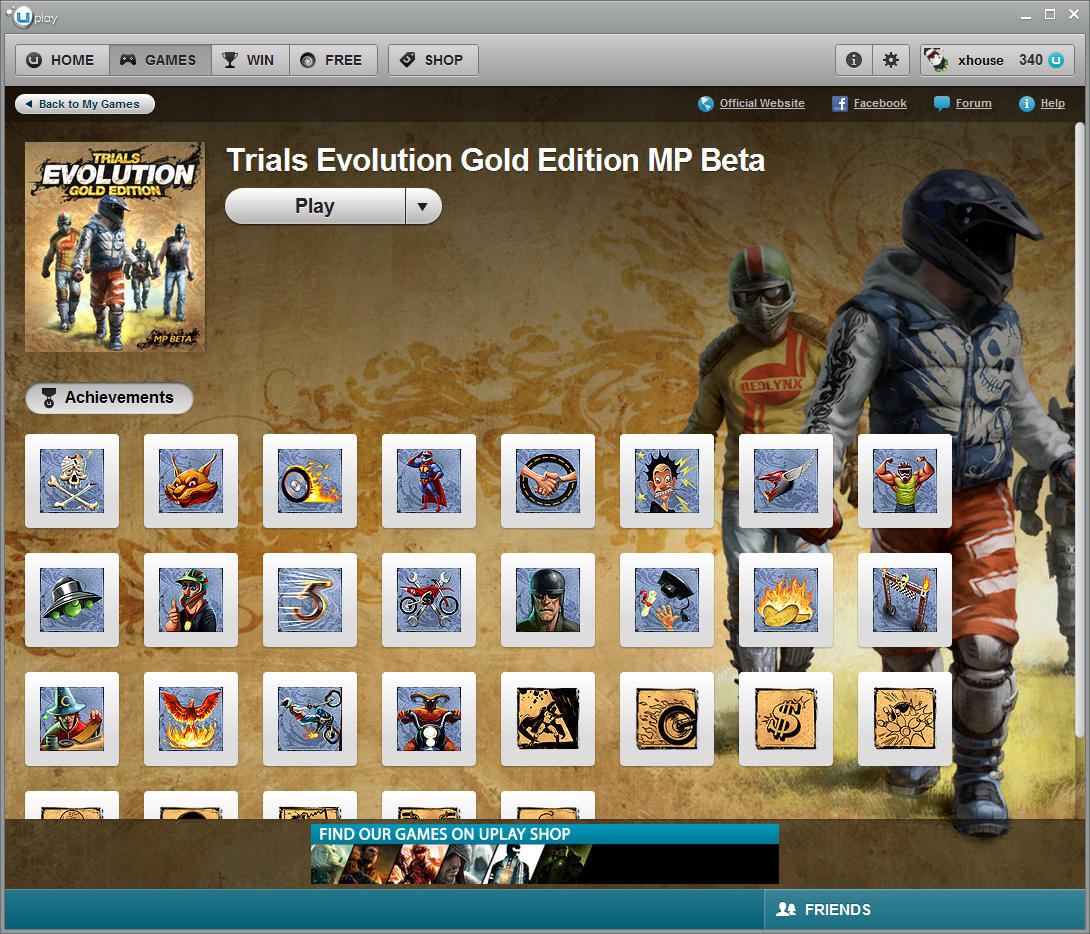Viewport: 1090px width, 934px height.
Task: Click the vertical page scrollbar
Action: coord(1080,431)
